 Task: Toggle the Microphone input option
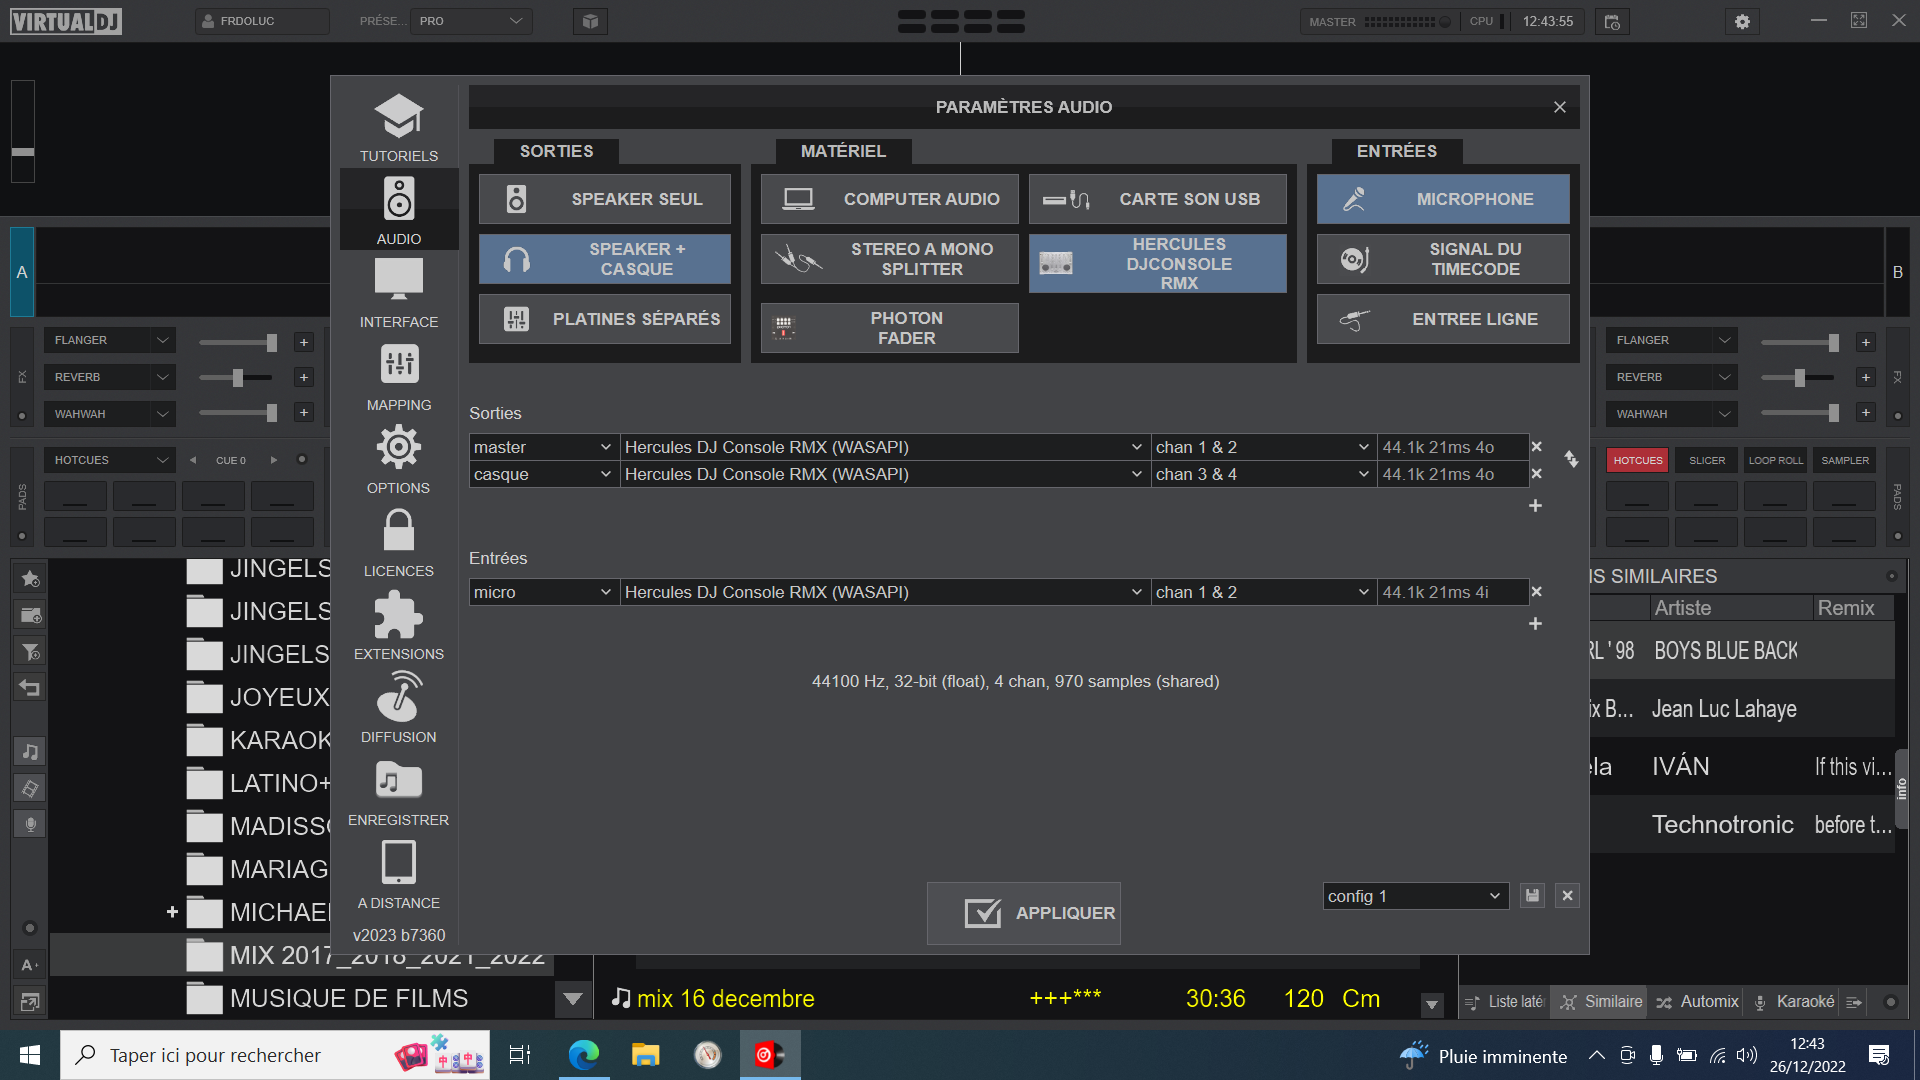pyautogui.click(x=1443, y=199)
